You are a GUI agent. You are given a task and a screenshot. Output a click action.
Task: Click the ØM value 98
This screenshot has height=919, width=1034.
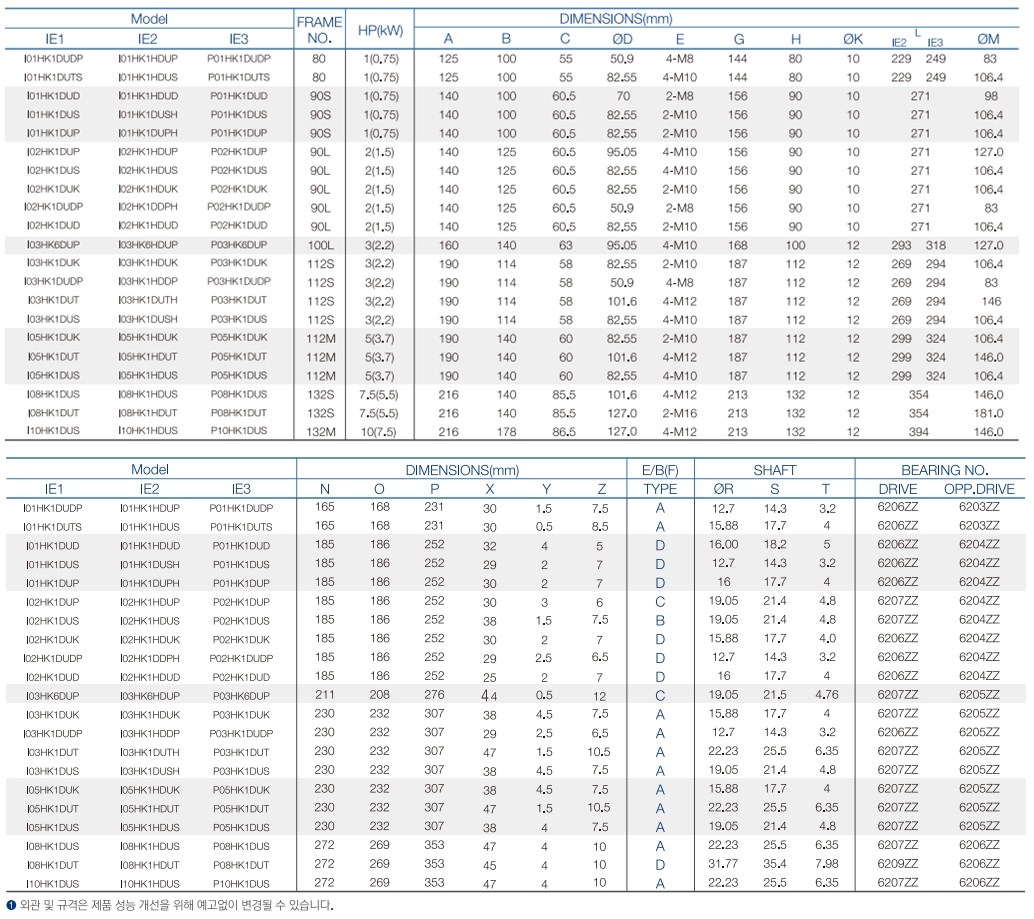(990, 96)
